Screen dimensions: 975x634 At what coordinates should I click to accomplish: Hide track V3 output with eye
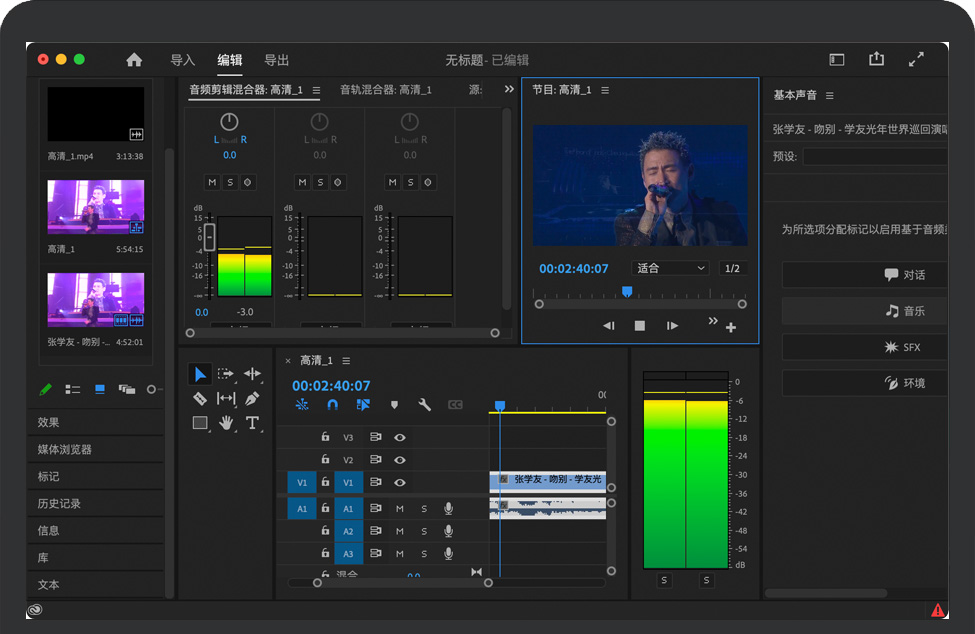[x=400, y=437]
